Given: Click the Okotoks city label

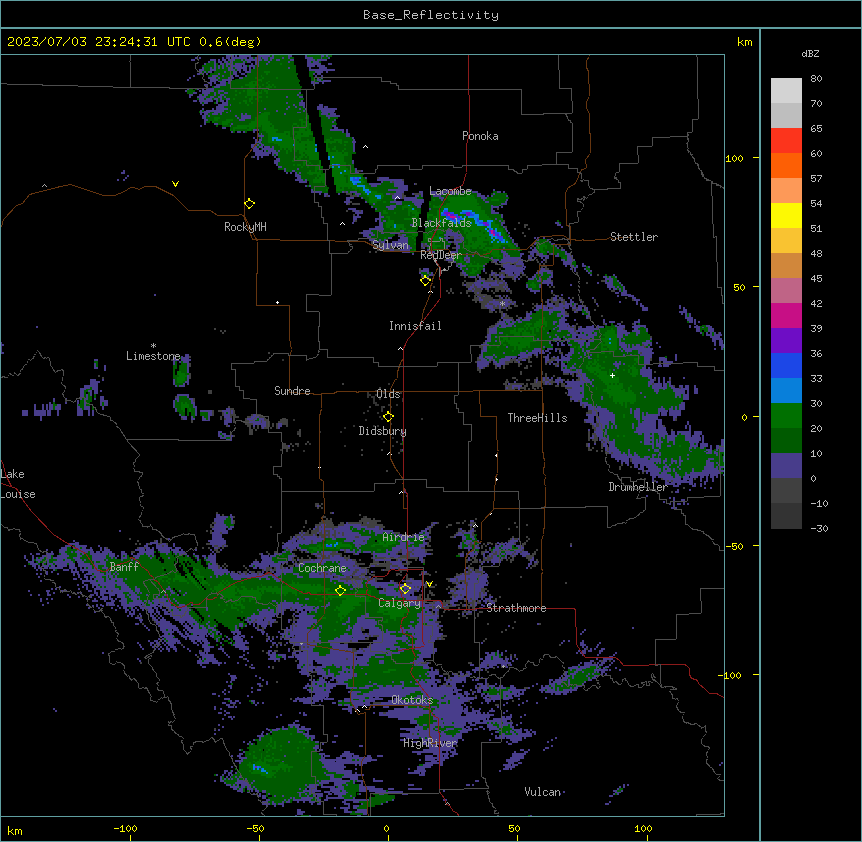Looking at the screenshot, I should (x=412, y=700).
